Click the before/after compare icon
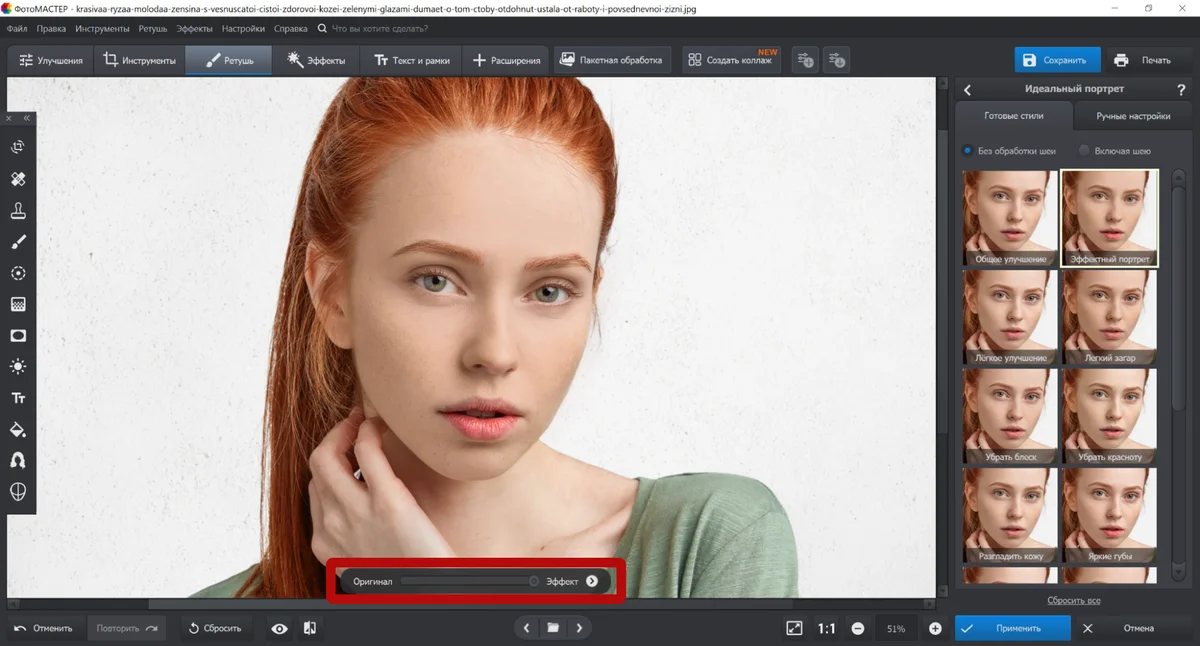The height and width of the screenshot is (646, 1200). [x=310, y=628]
